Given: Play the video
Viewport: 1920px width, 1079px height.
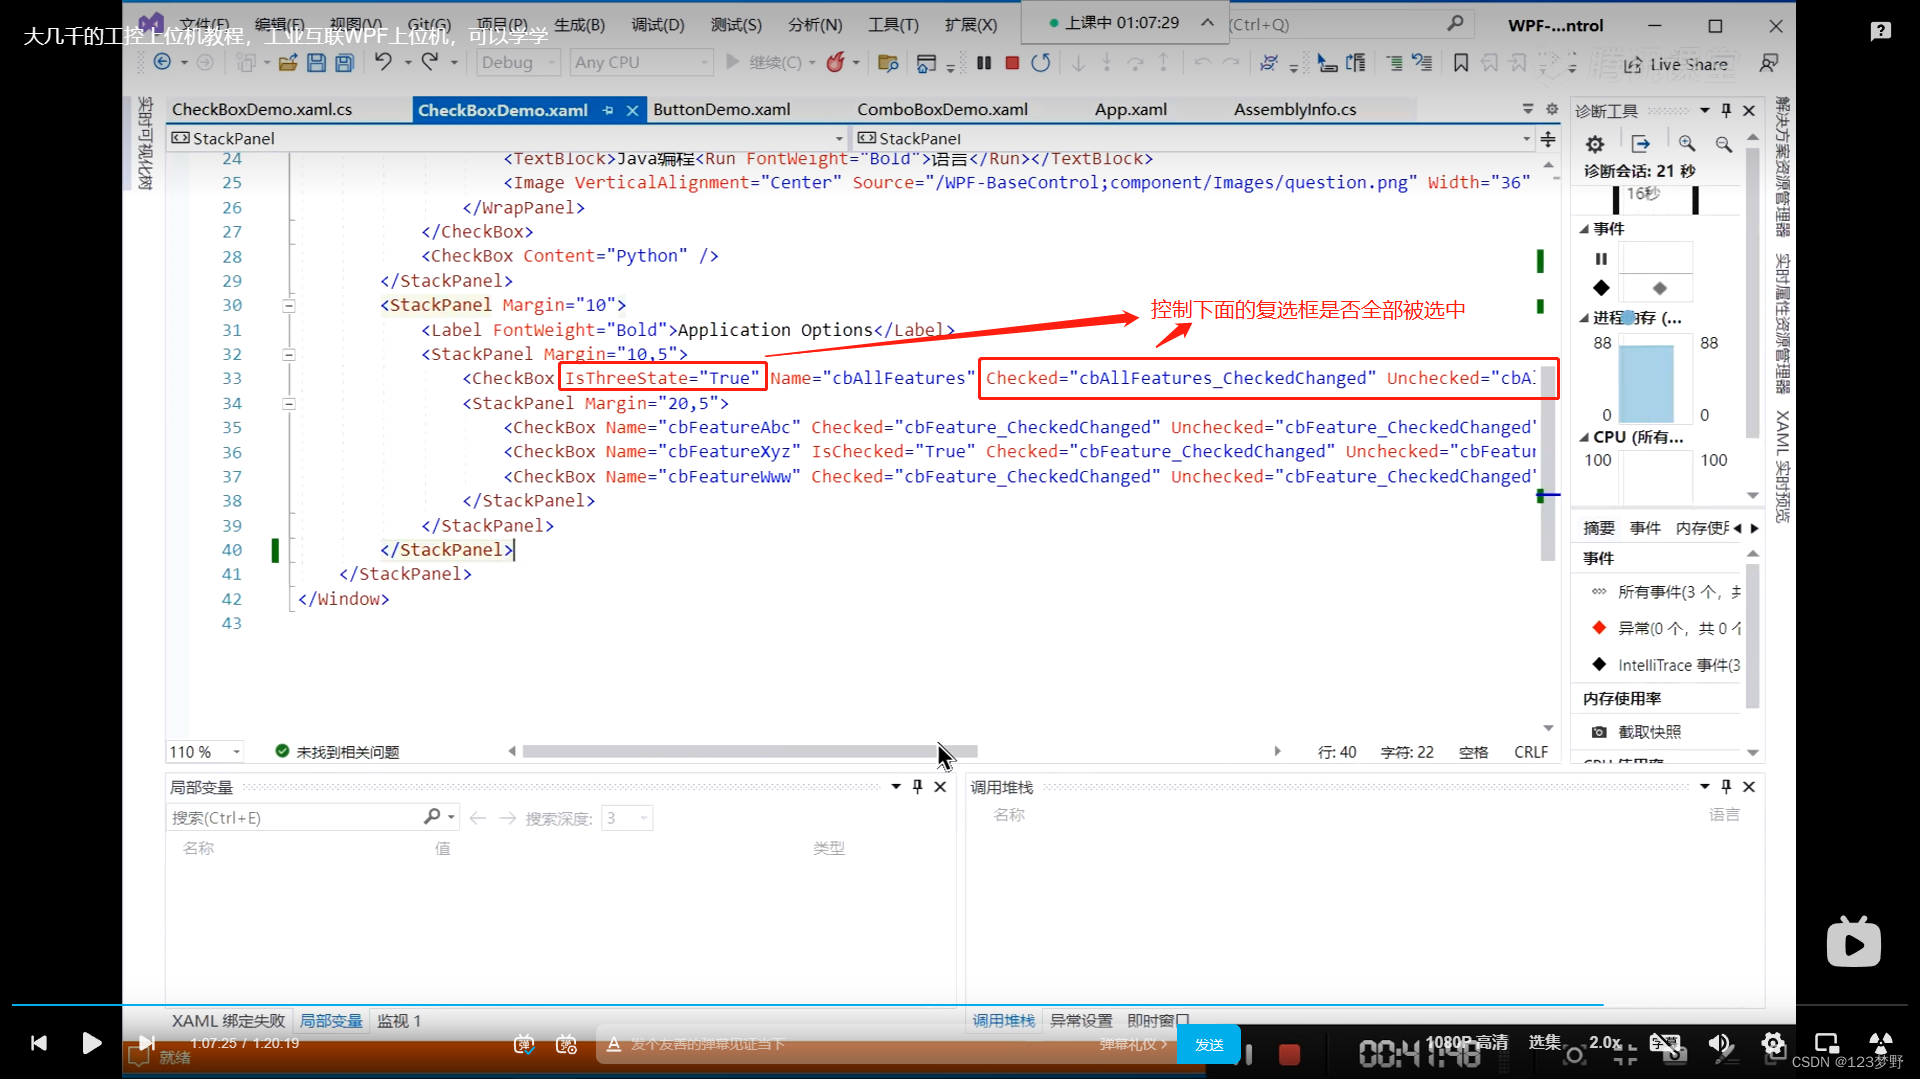Looking at the screenshot, I should pyautogui.click(x=91, y=1043).
